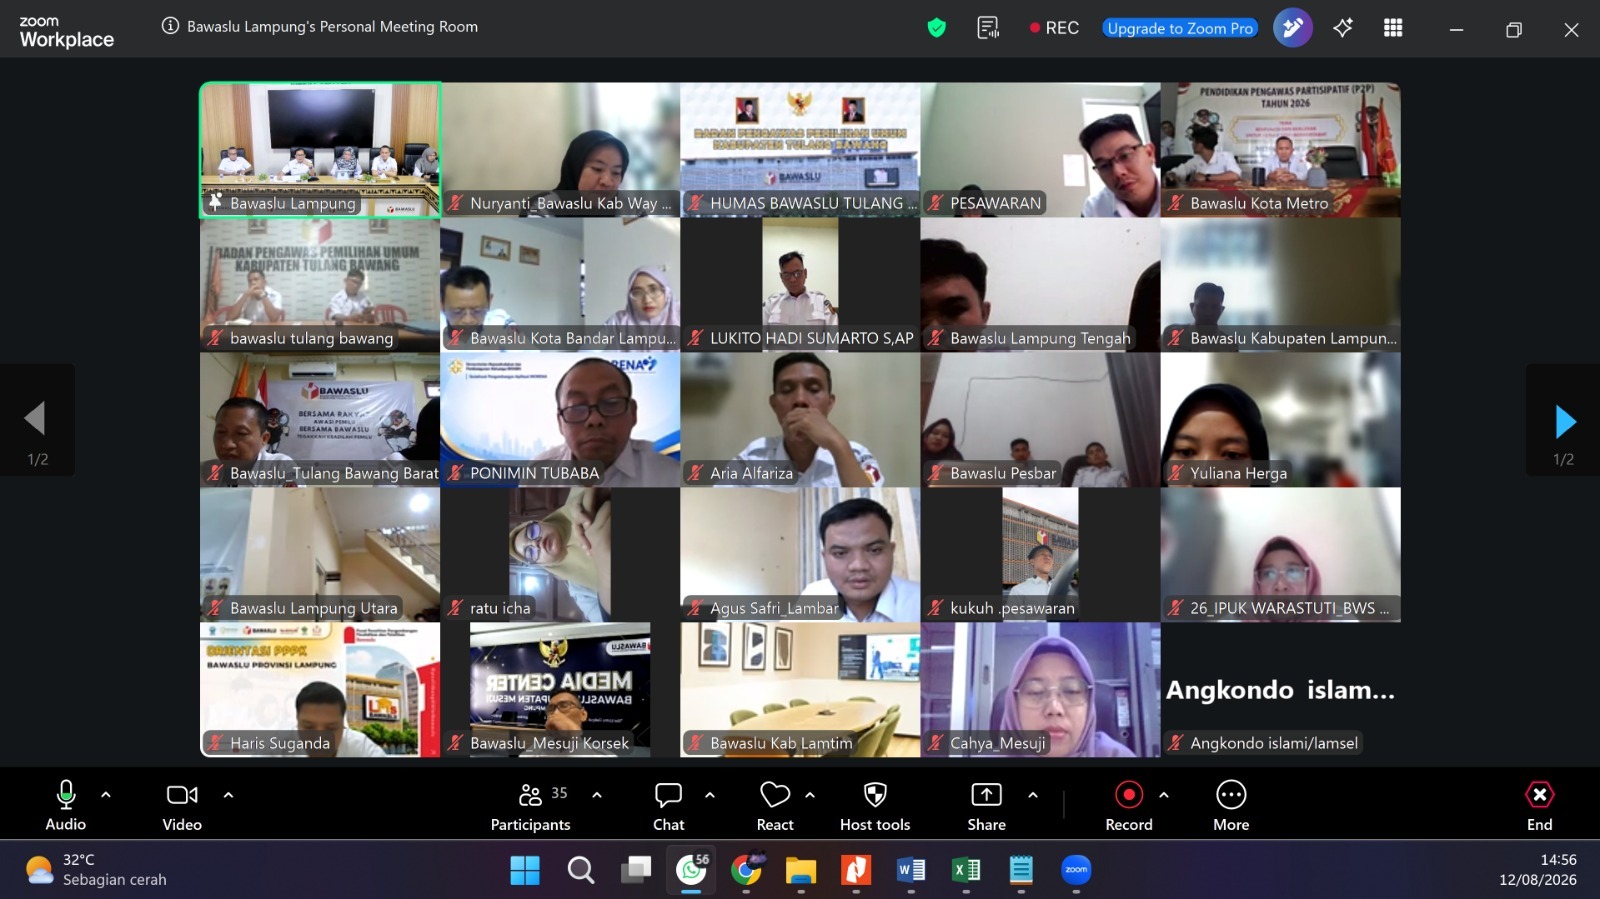
Task: Click the meeting info icon beside the title
Action: 170,26
